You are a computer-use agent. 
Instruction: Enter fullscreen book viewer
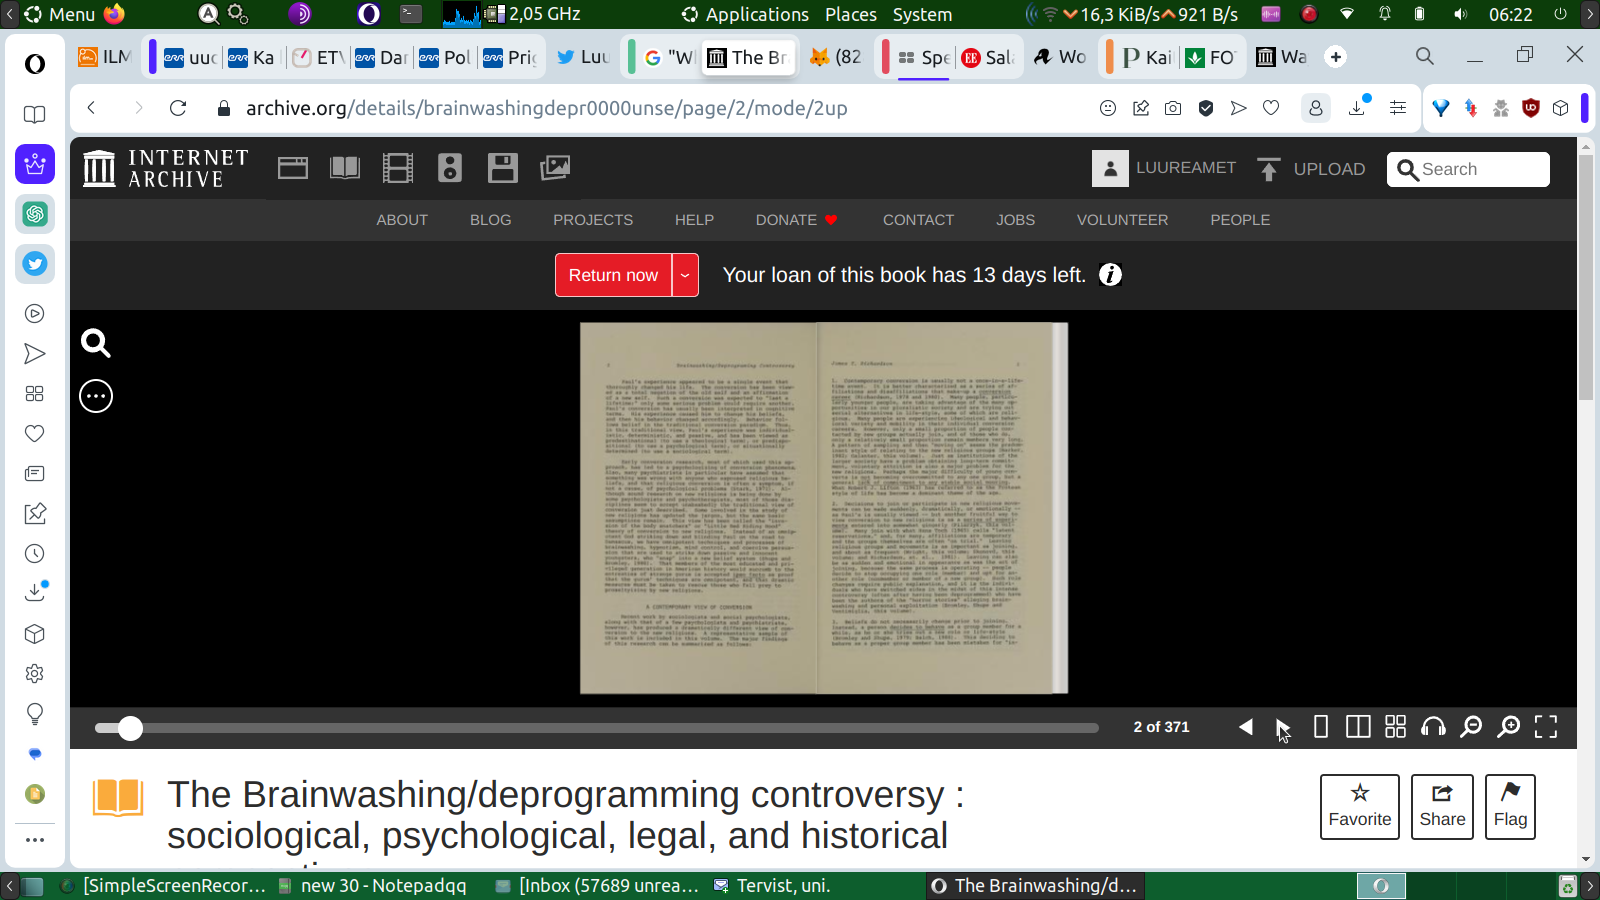point(1546,727)
